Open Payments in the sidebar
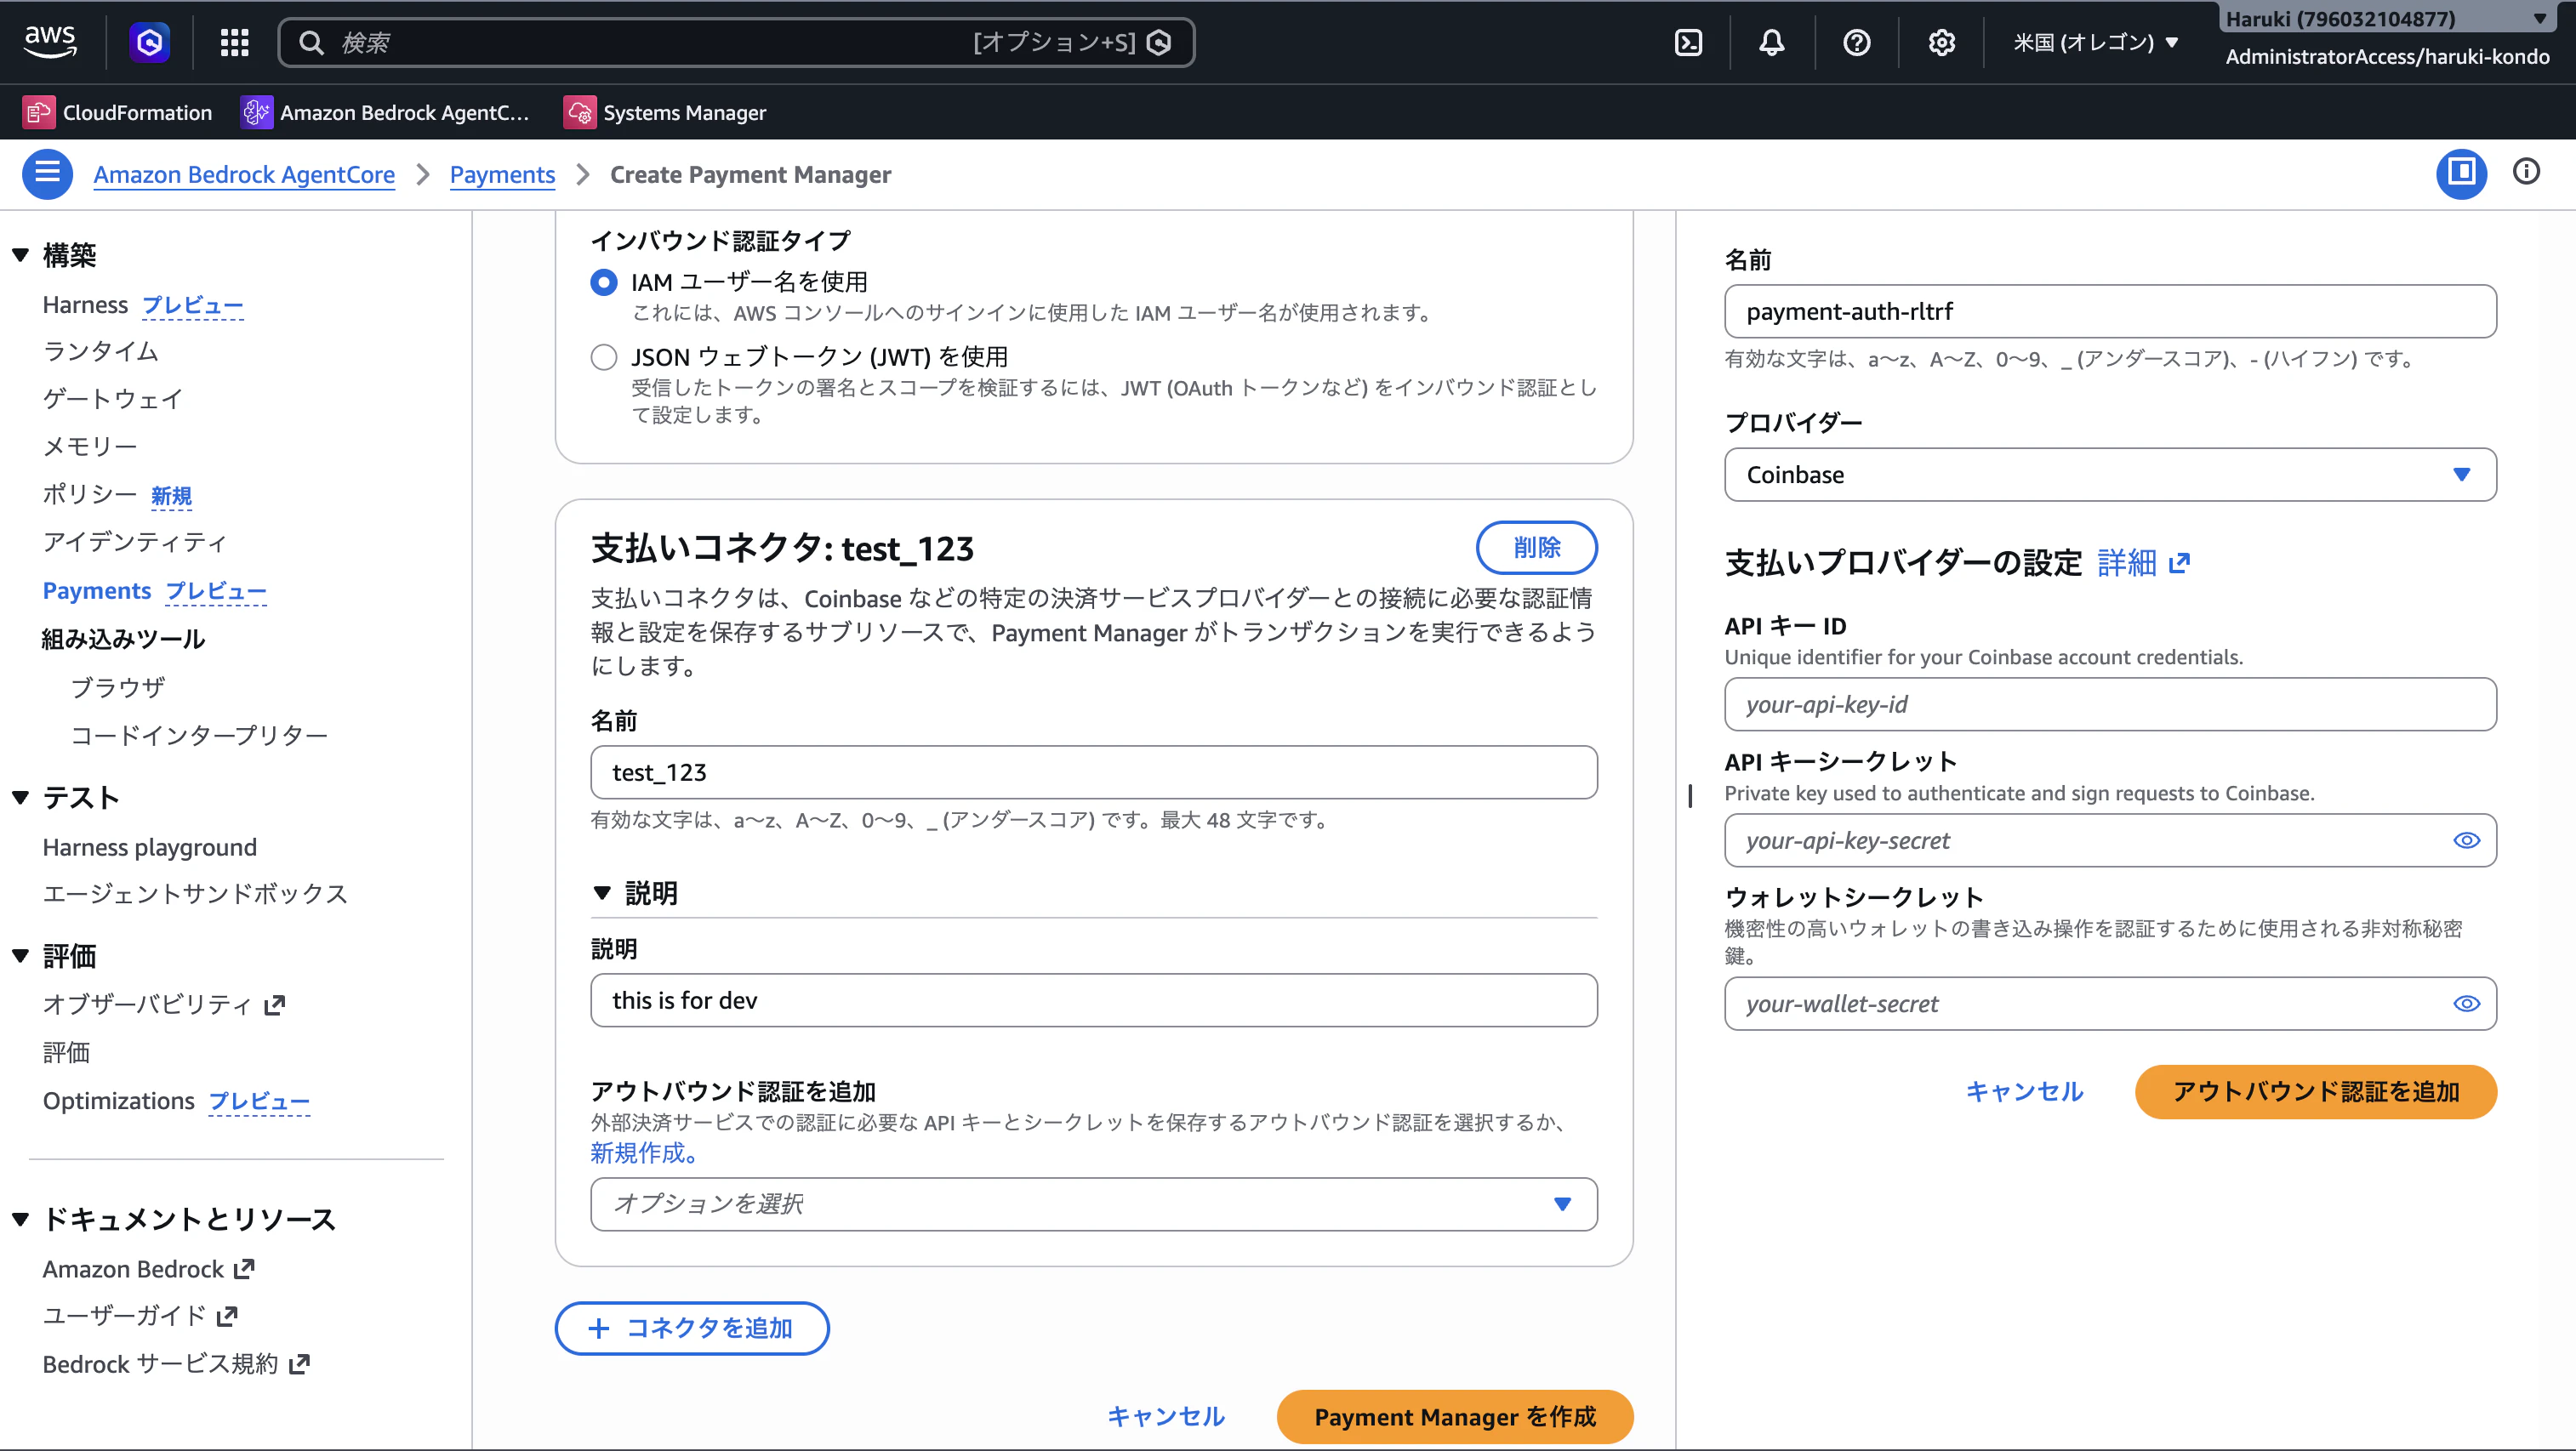Viewport: 2576px width, 1451px height. (x=96, y=590)
